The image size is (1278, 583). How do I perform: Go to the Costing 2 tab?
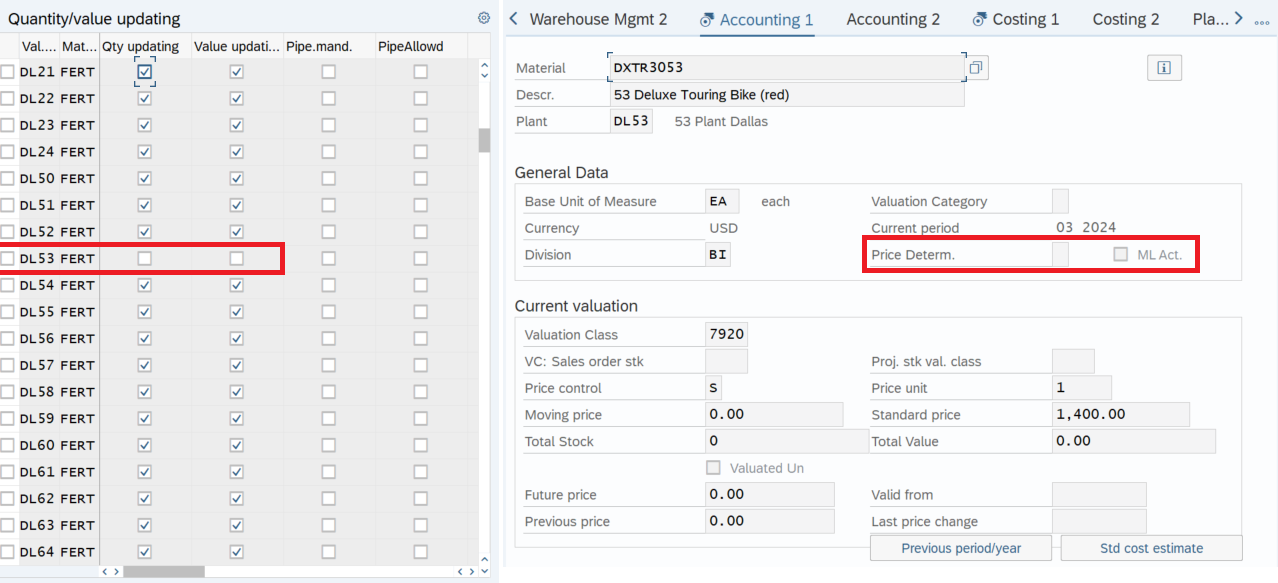pyautogui.click(x=1126, y=19)
